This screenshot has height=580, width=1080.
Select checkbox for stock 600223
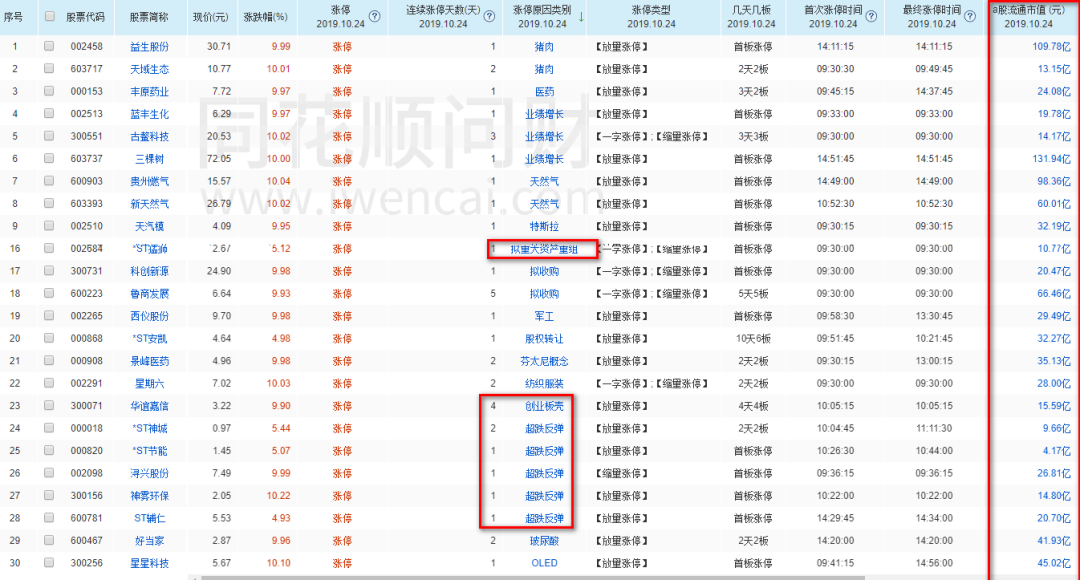coord(49,293)
